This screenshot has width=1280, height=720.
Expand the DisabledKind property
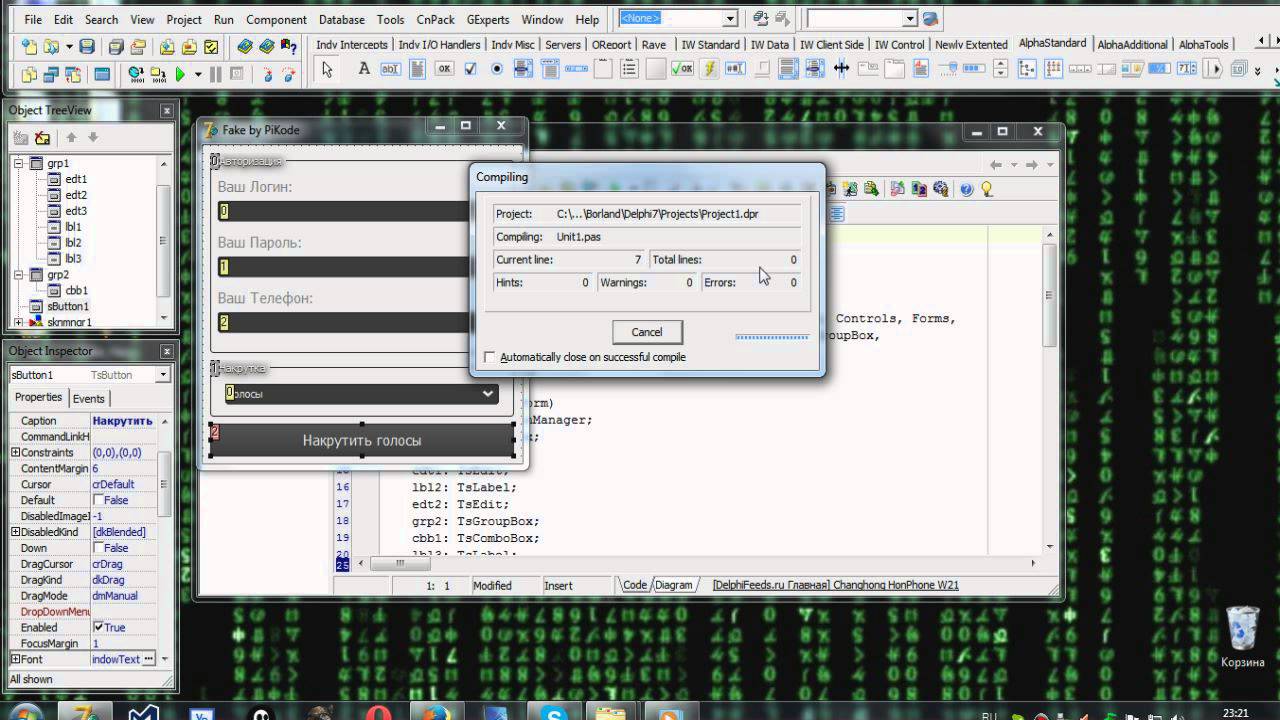15,532
